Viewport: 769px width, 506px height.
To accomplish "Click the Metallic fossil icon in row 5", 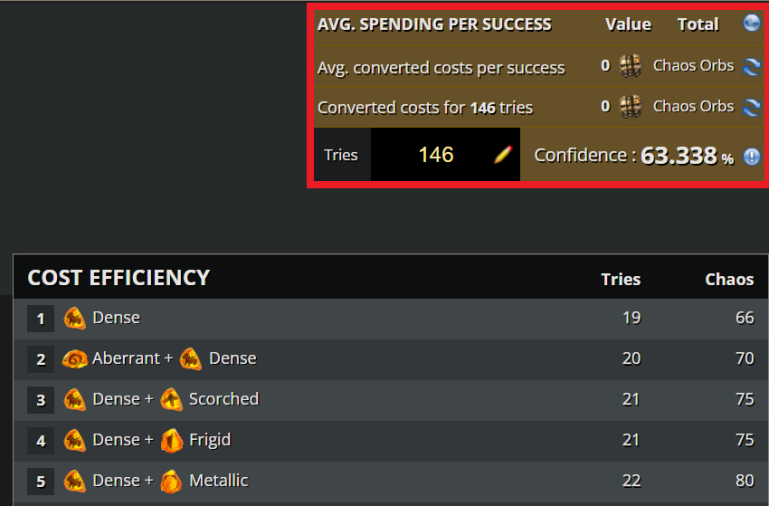I will tap(171, 481).
